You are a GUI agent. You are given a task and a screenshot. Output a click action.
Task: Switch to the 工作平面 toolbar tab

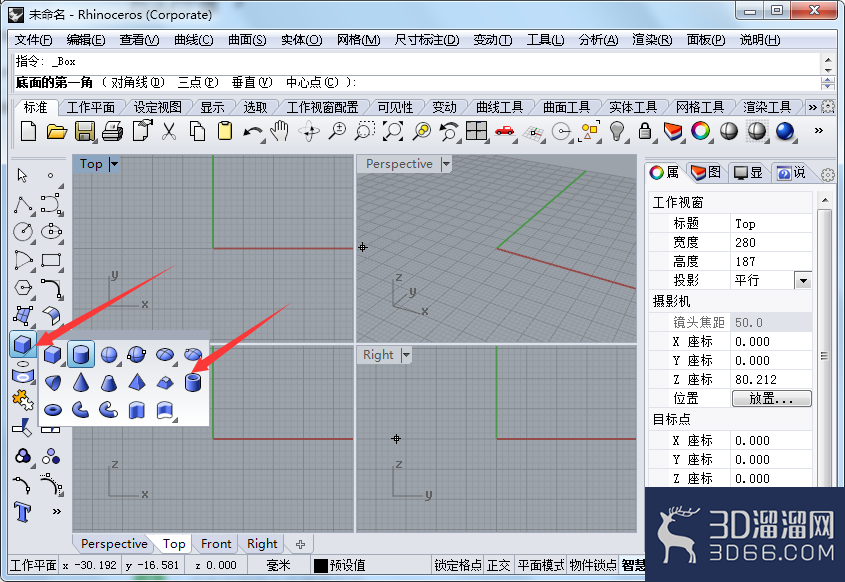click(x=91, y=107)
